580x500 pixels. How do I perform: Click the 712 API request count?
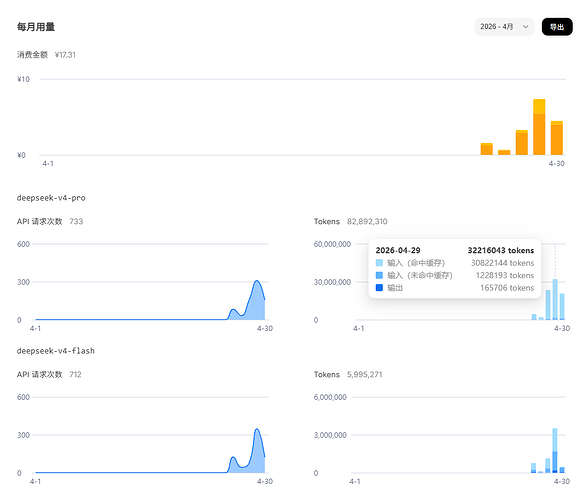point(75,374)
